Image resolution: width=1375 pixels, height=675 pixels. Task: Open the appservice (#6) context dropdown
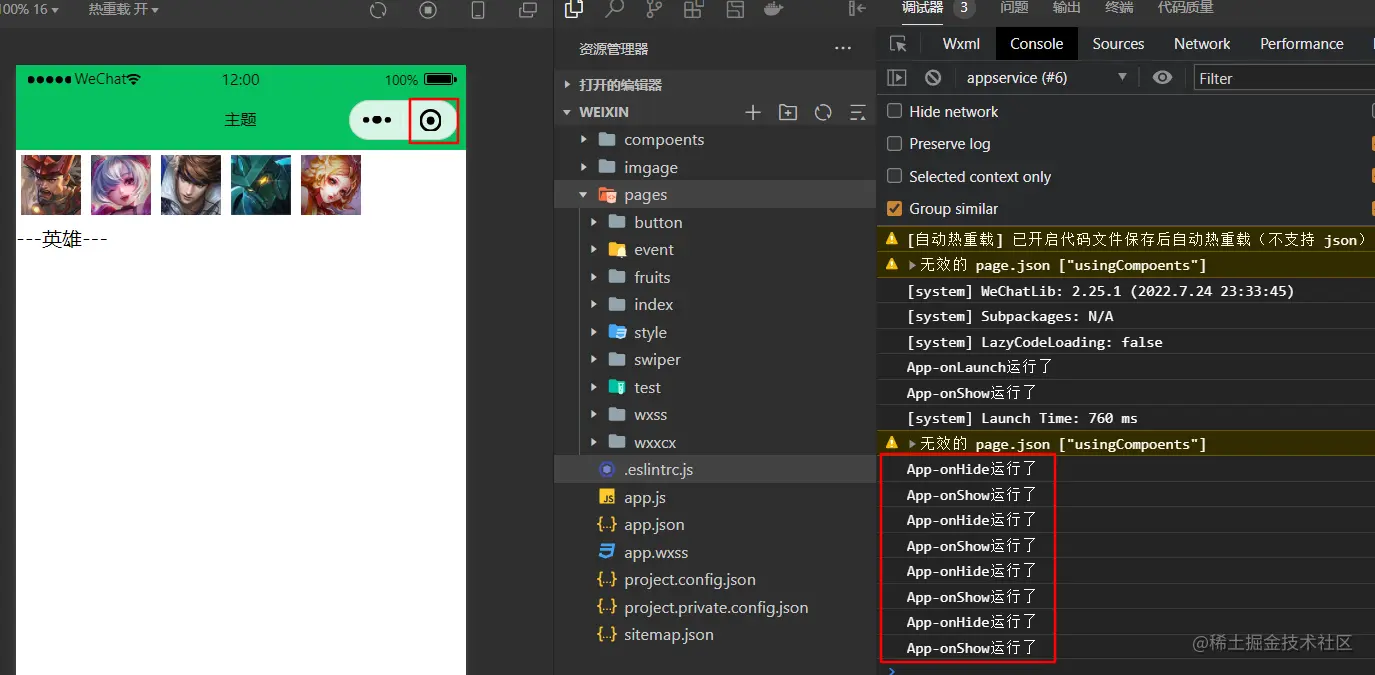pos(1045,77)
